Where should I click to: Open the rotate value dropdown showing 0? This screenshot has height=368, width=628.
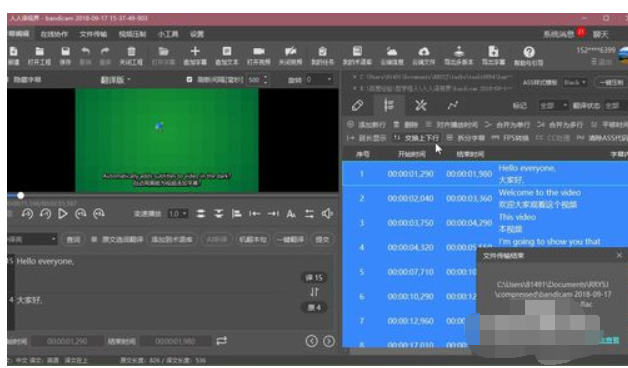click(x=319, y=80)
